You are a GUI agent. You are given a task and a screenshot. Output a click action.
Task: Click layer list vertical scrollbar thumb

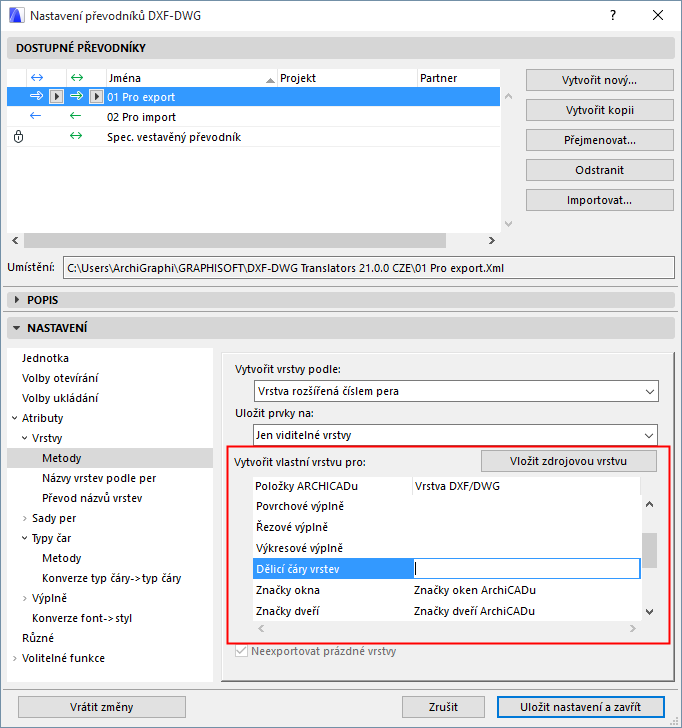point(650,550)
